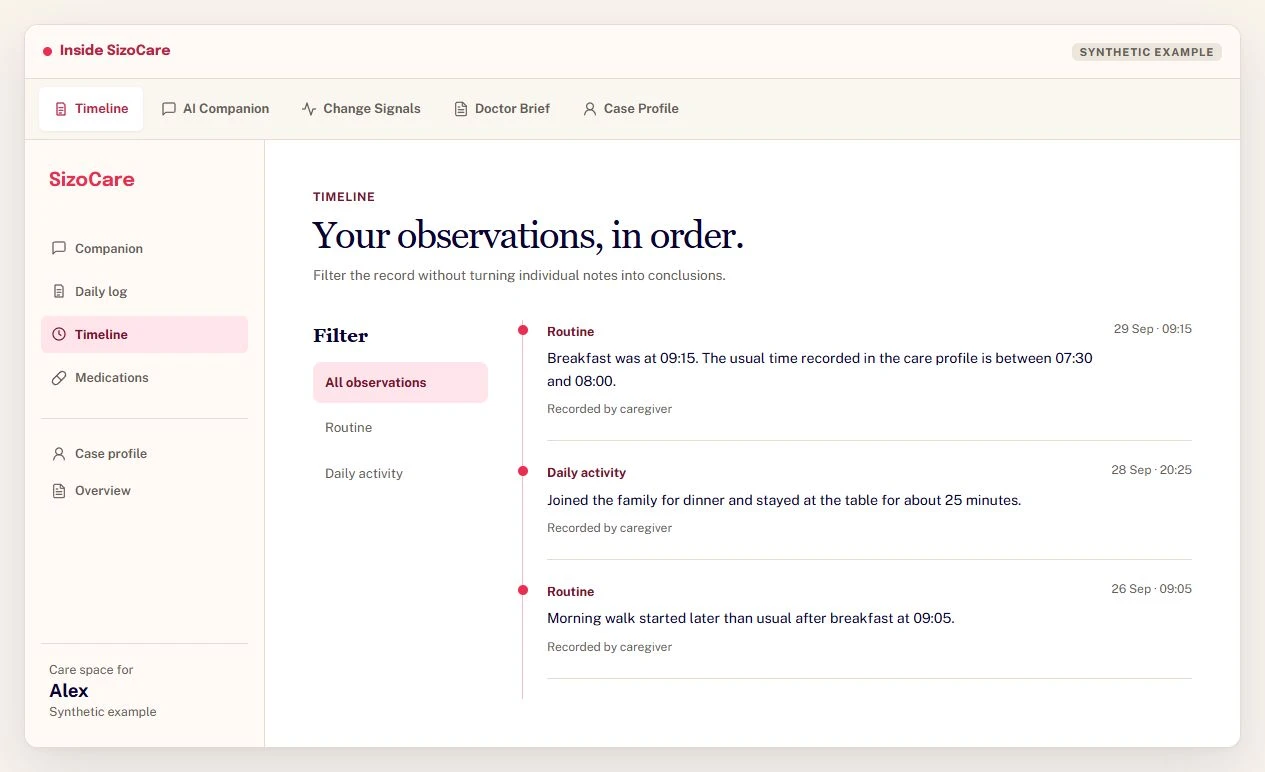1265x772 pixels.
Task: Click the timeline marker for 29 Sep
Action: (522, 330)
